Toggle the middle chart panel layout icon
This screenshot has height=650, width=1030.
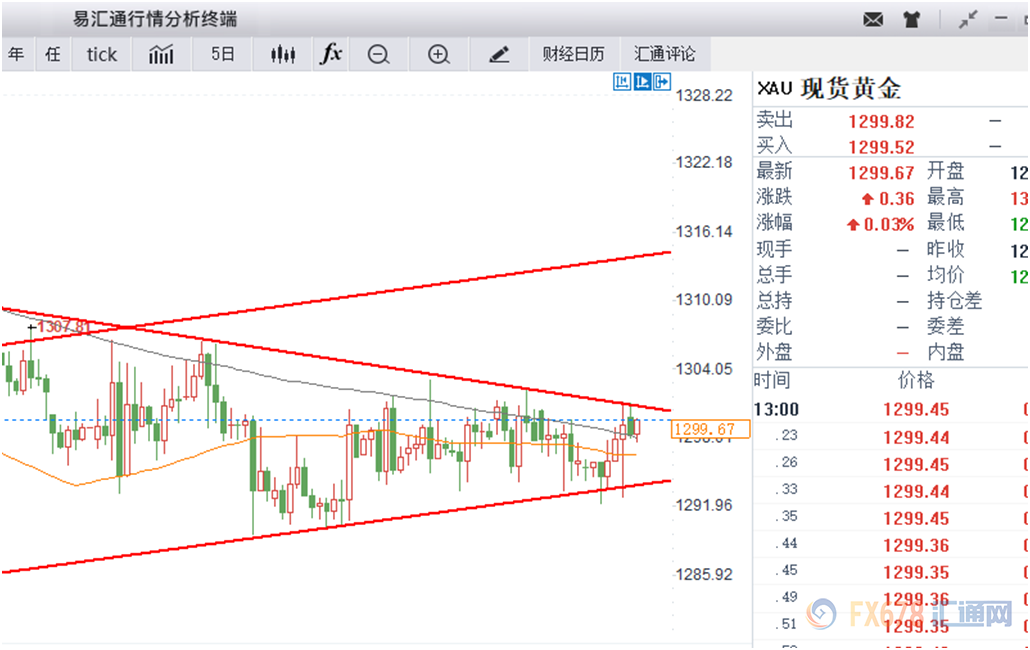[642, 82]
